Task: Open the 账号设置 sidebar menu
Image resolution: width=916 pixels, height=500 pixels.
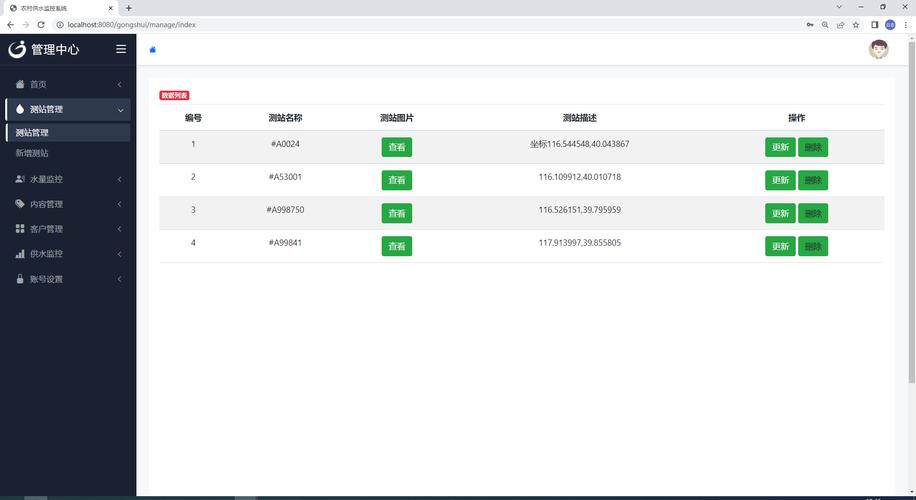Action: pos(68,279)
